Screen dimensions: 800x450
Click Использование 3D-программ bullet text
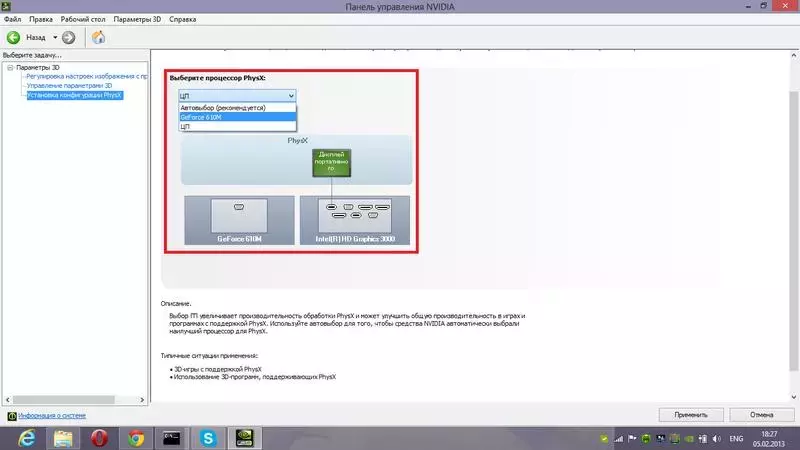click(255, 377)
